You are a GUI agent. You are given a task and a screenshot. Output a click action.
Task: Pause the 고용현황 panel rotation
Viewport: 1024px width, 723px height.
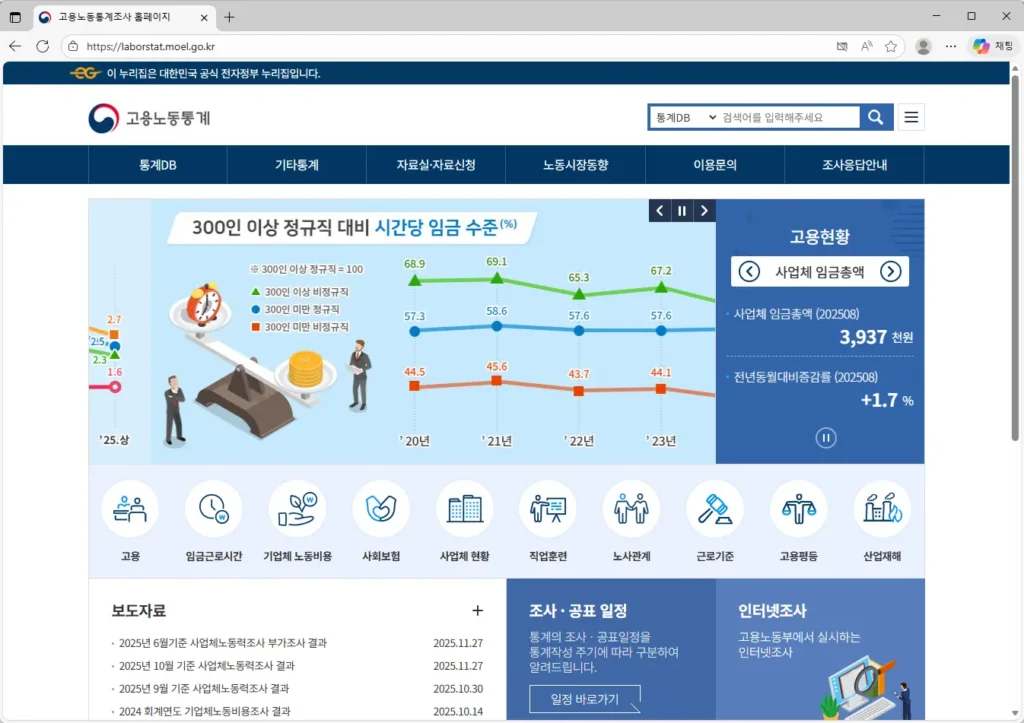click(825, 437)
